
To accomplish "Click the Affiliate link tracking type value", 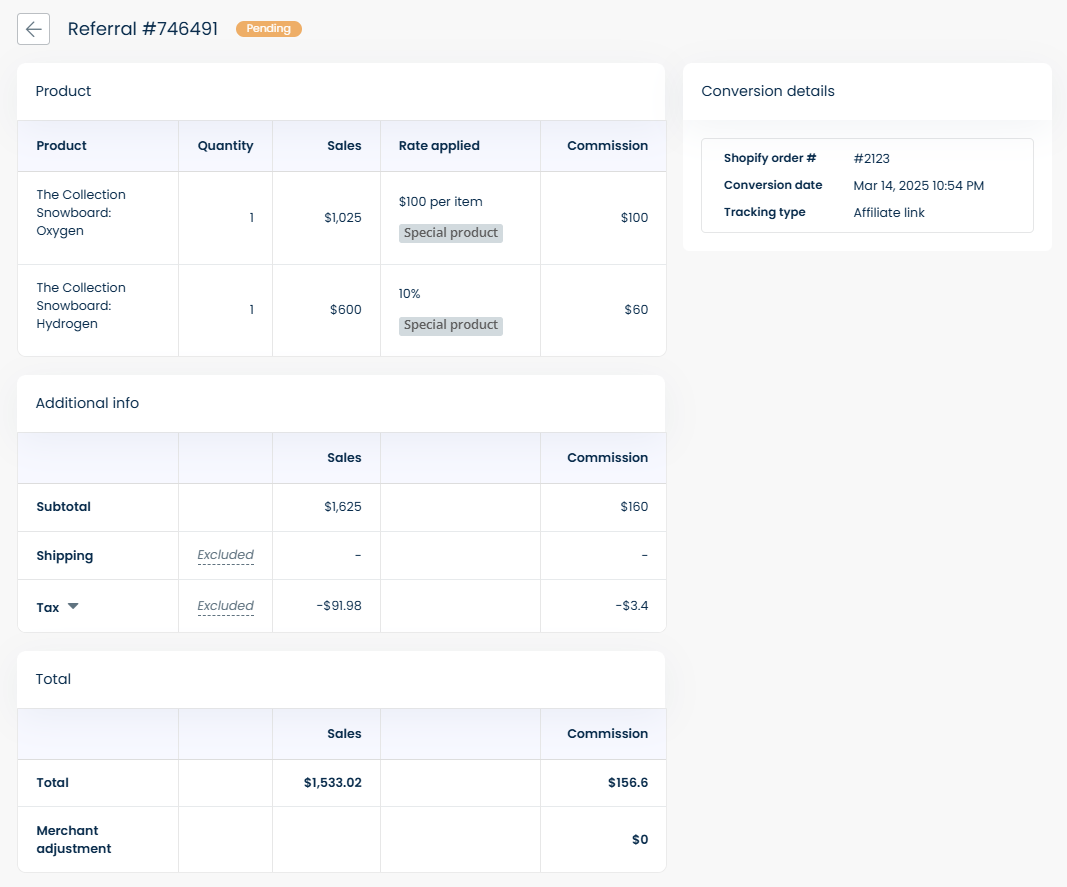I will [x=889, y=212].
